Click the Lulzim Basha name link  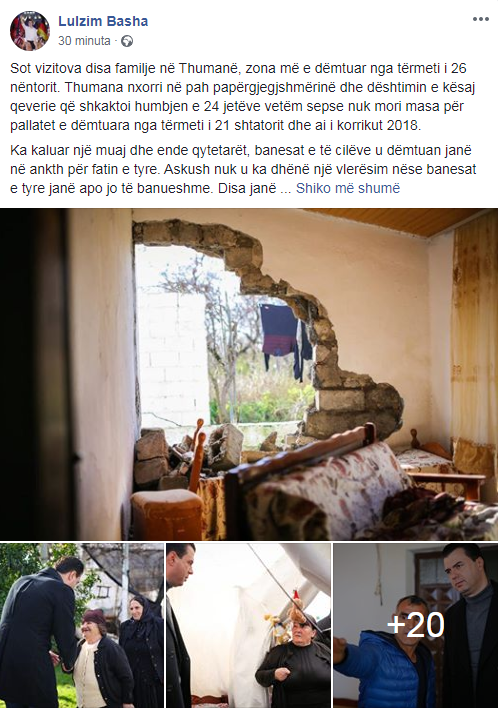tap(103, 21)
